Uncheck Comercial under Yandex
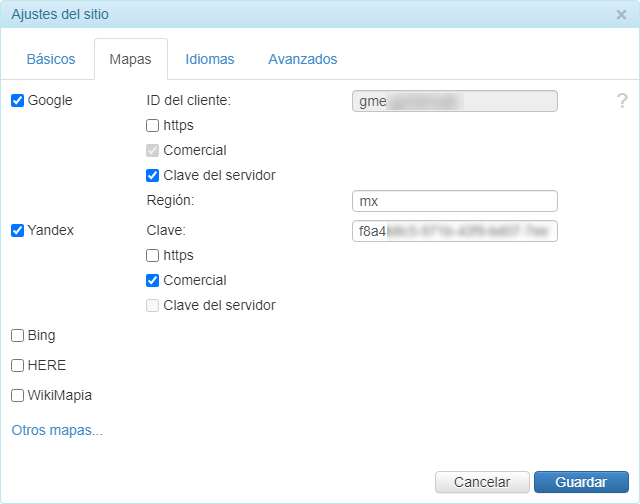The height and width of the screenshot is (504, 640). point(153,280)
